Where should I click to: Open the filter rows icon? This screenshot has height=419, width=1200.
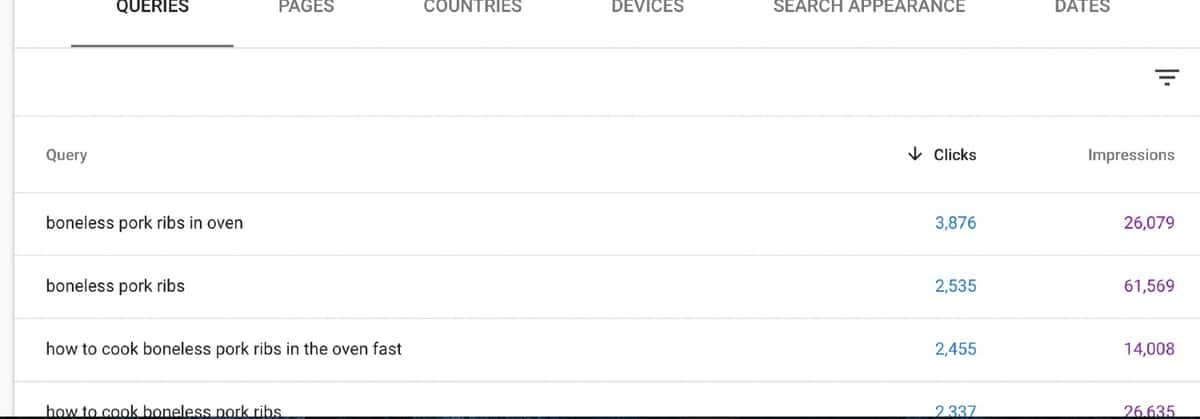[x=1166, y=77]
